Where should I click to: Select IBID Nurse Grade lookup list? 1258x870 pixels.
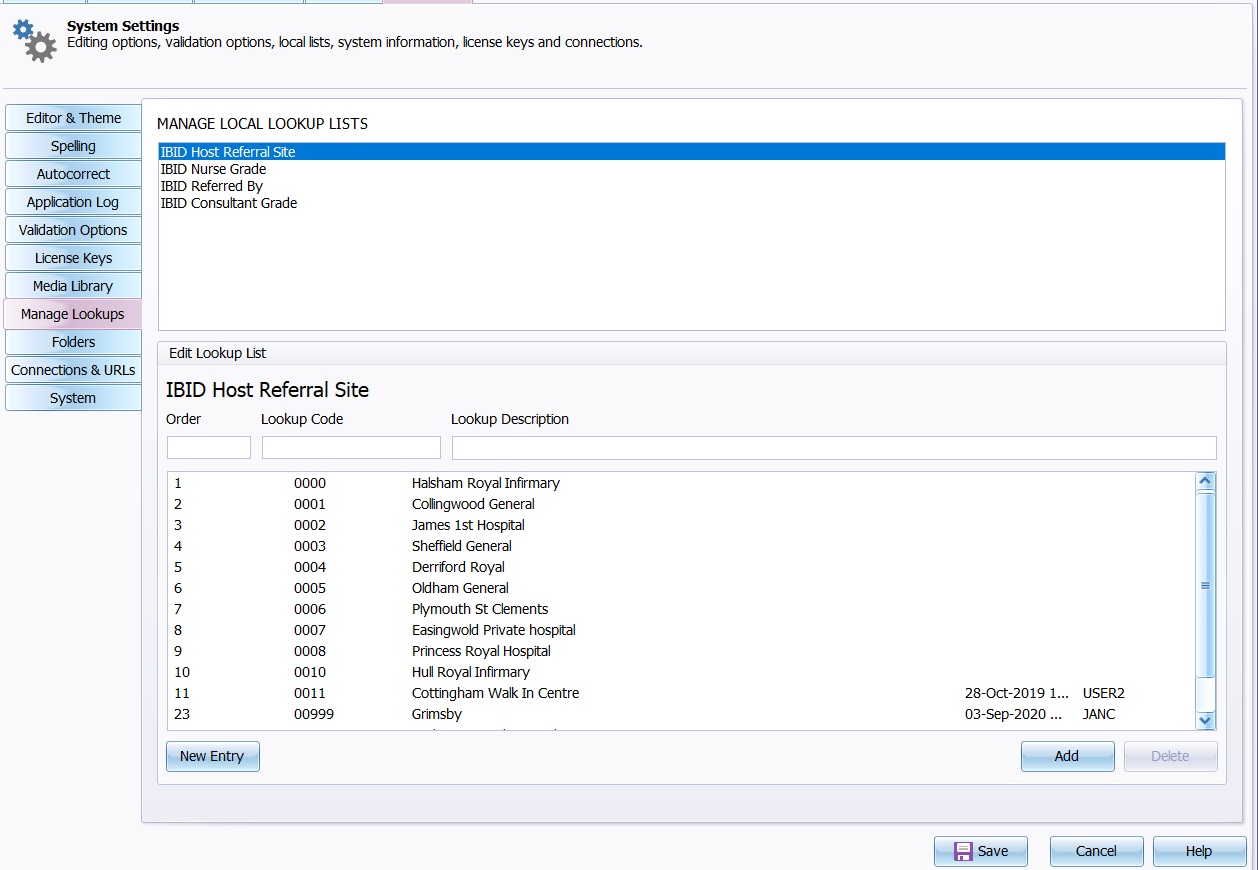coord(213,169)
